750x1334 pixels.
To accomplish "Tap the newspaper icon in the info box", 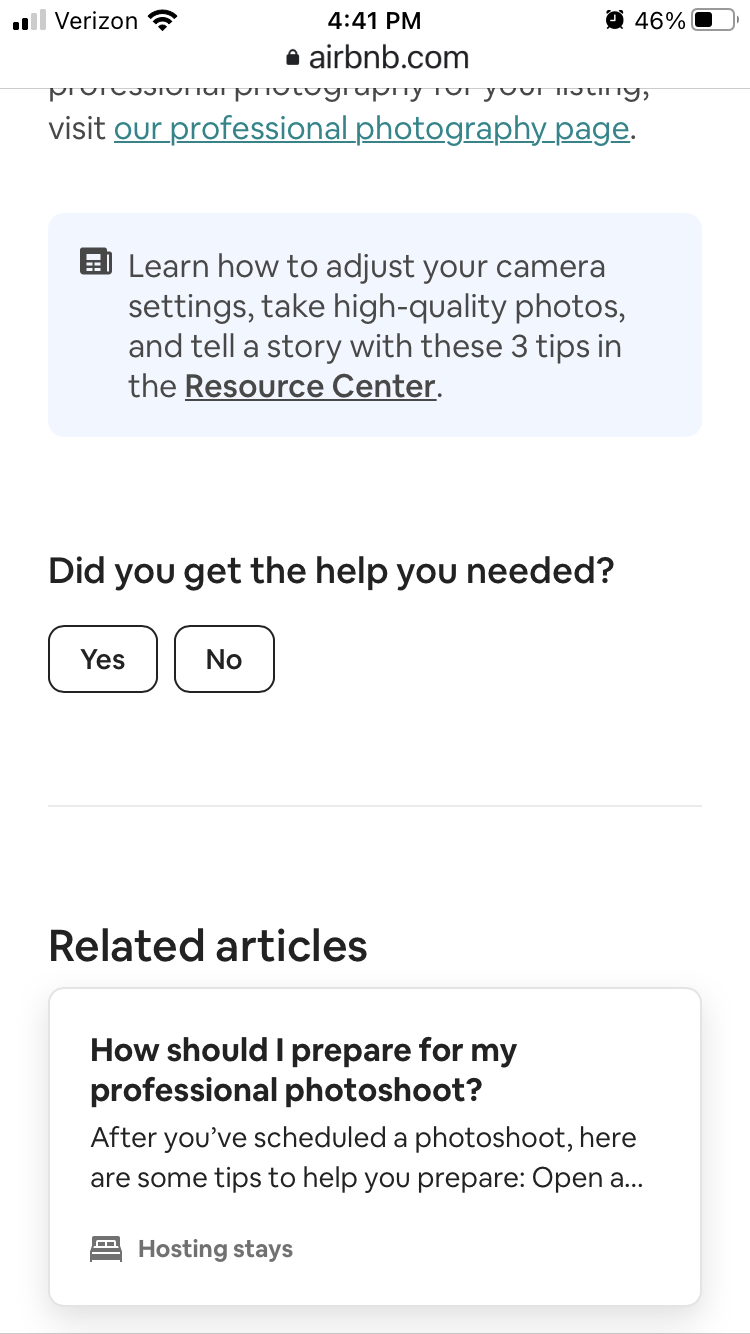I will pos(96,263).
